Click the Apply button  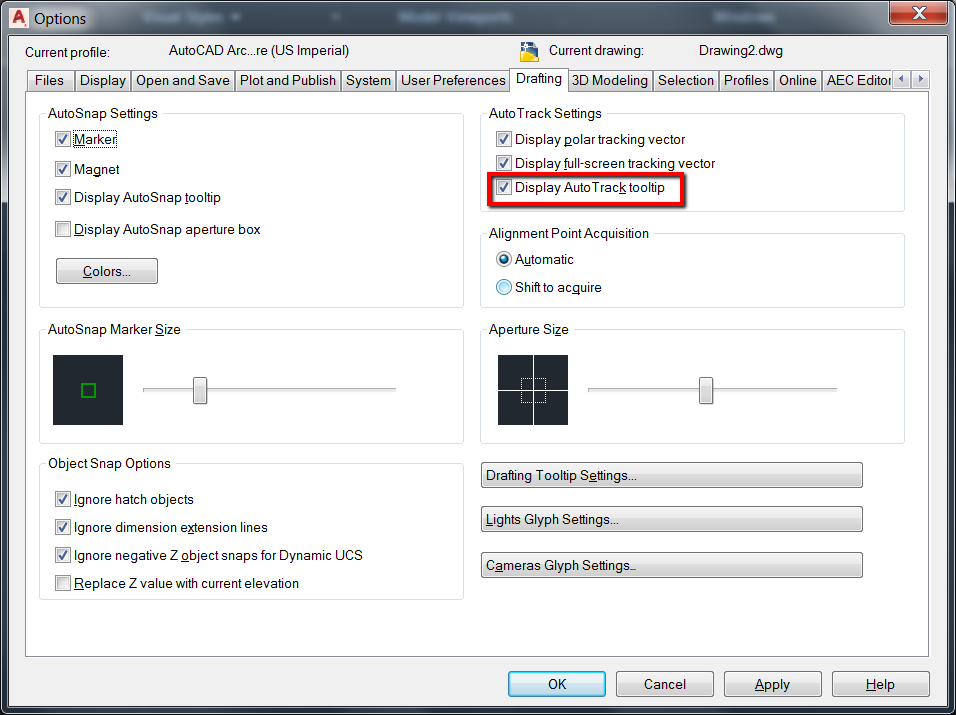[772, 684]
